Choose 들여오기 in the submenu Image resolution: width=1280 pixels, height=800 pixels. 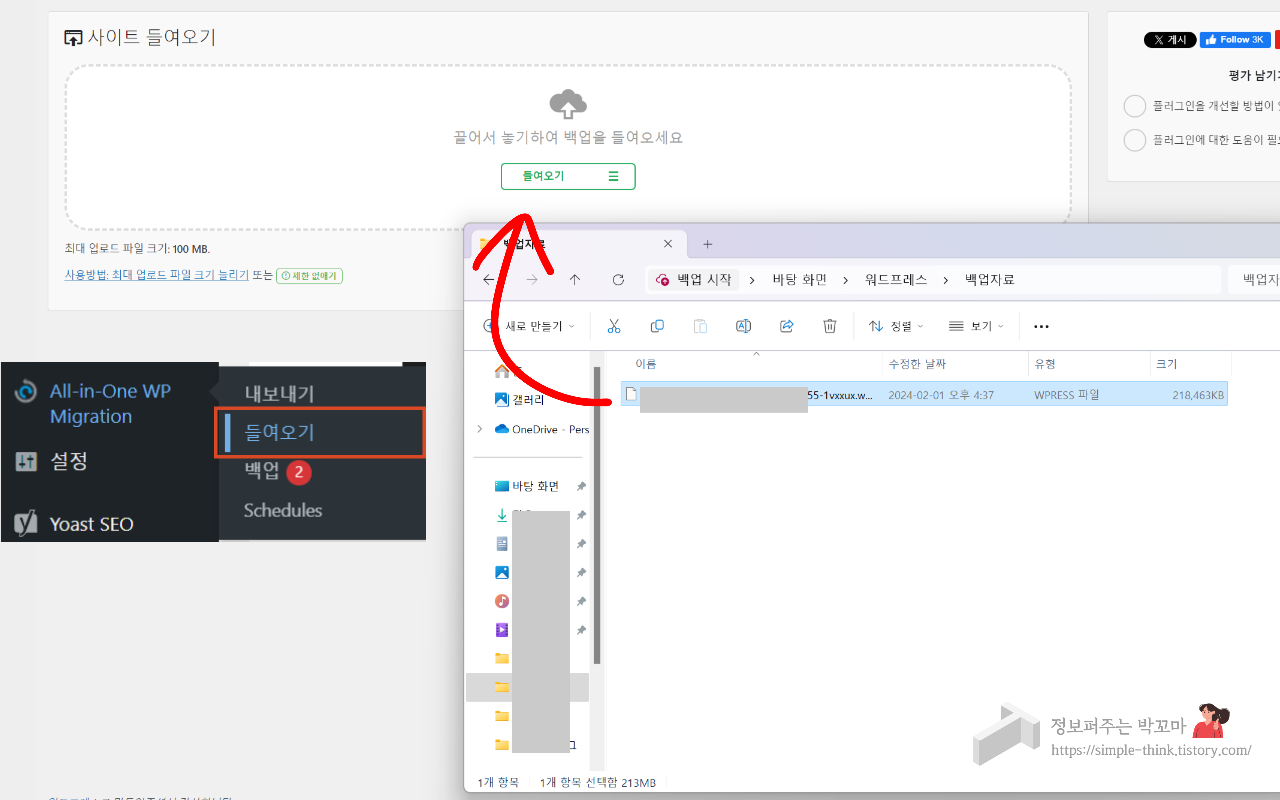(321, 432)
